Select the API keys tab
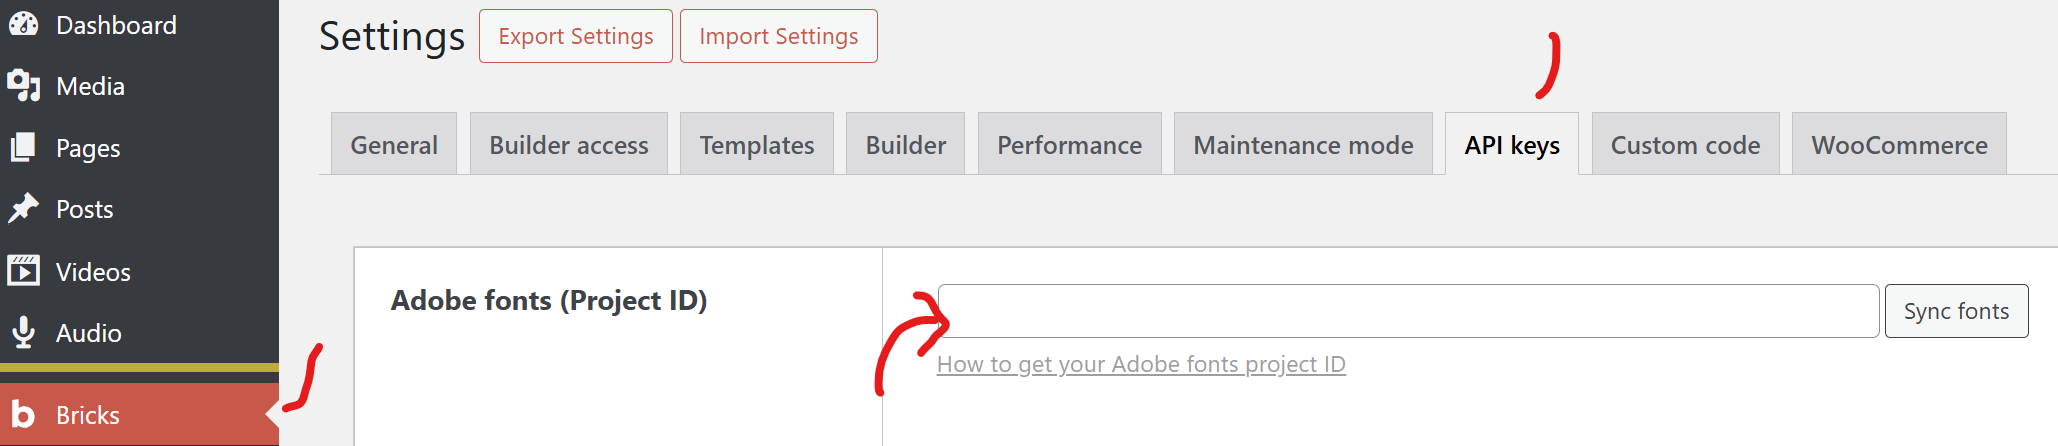Viewport: 2058px width, 446px height. click(x=1512, y=144)
